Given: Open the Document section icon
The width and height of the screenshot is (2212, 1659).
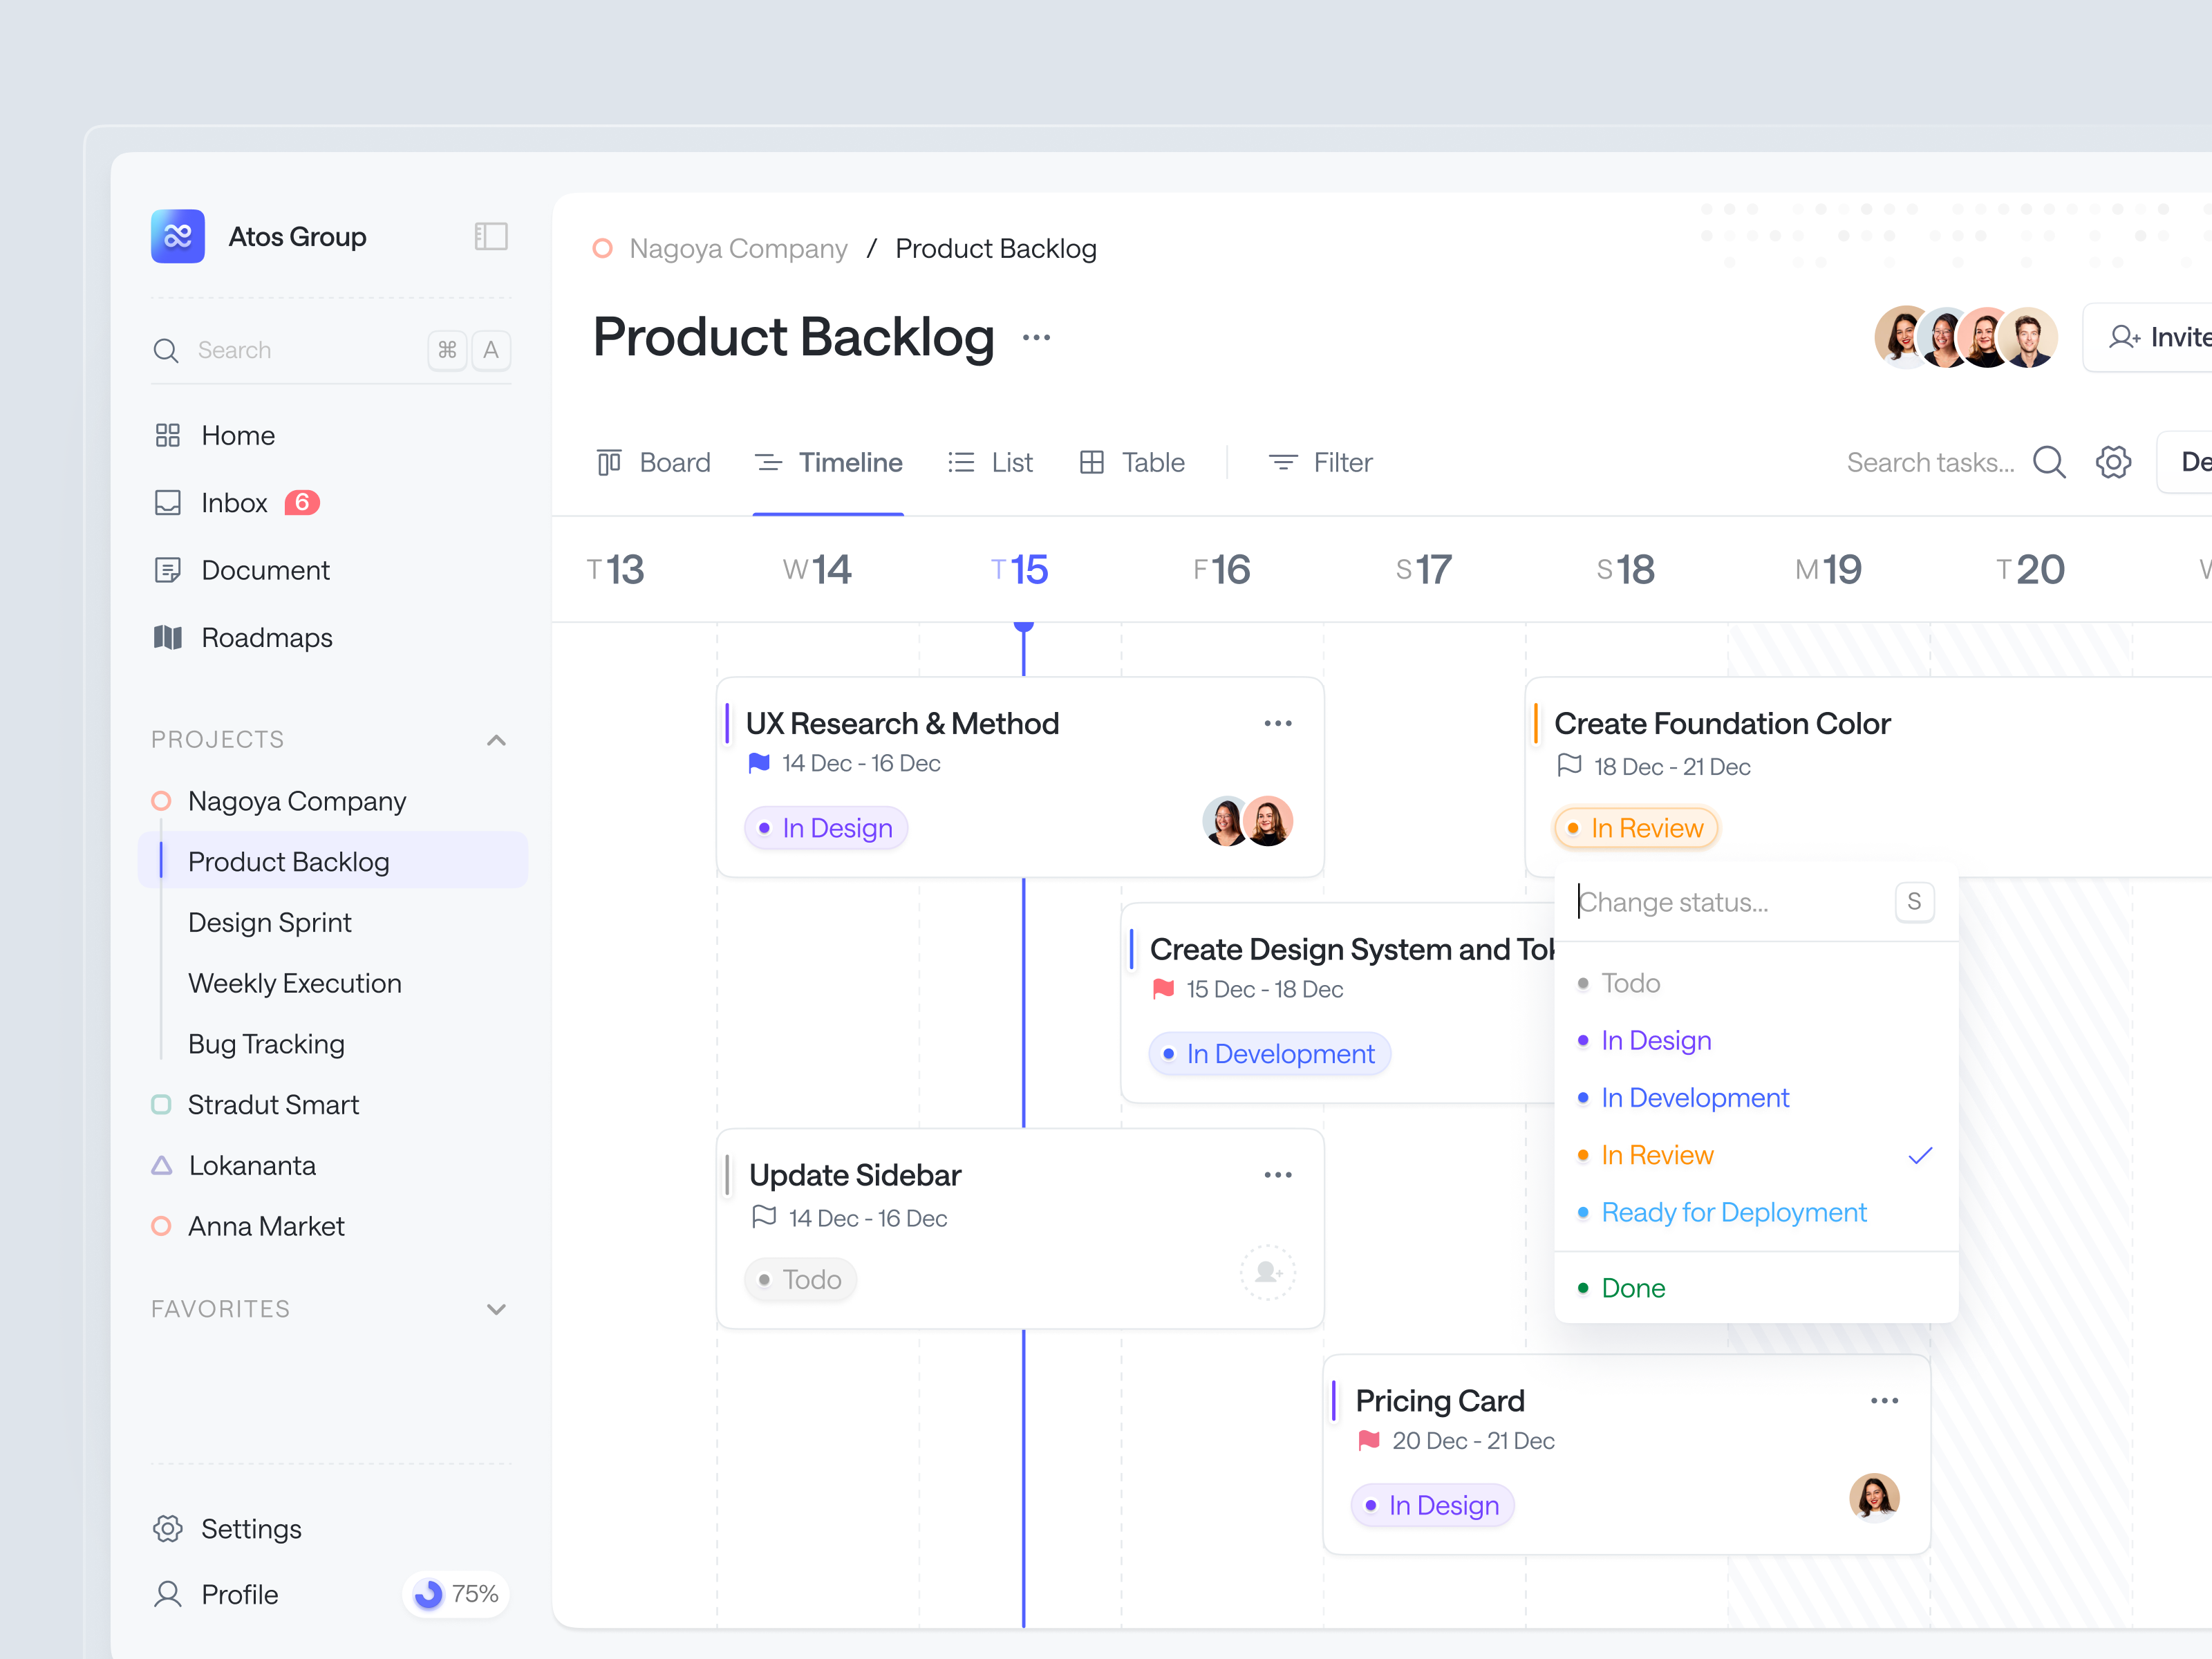Looking at the screenshot, I should pos(167,570).
